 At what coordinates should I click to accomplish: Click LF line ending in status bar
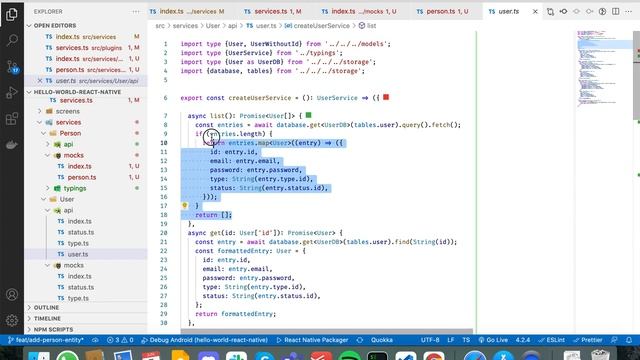pos(451,340)
